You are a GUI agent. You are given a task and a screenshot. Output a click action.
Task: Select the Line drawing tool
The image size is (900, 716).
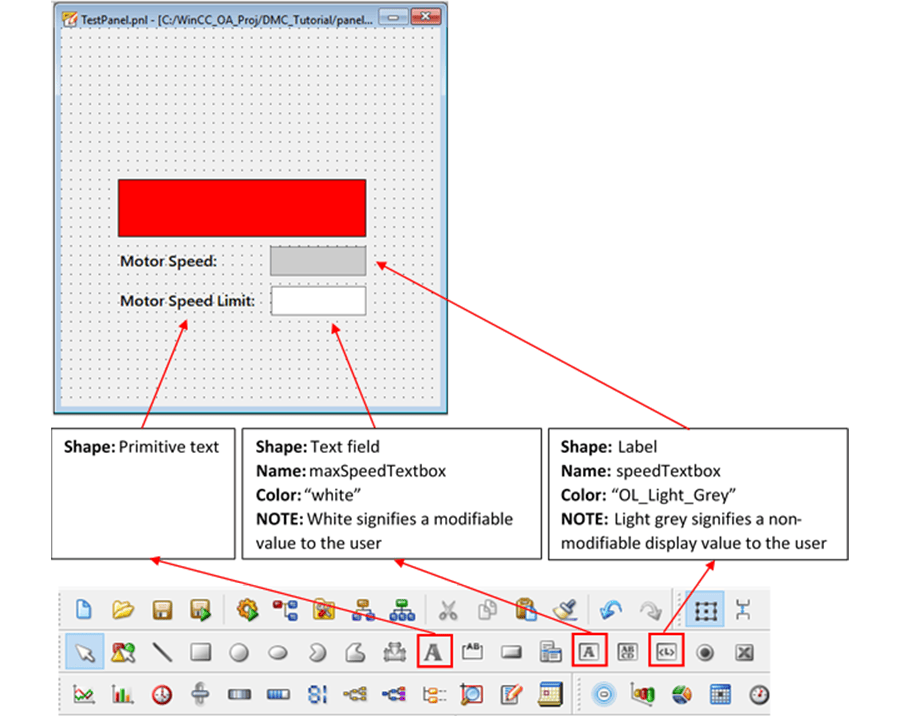162,652
